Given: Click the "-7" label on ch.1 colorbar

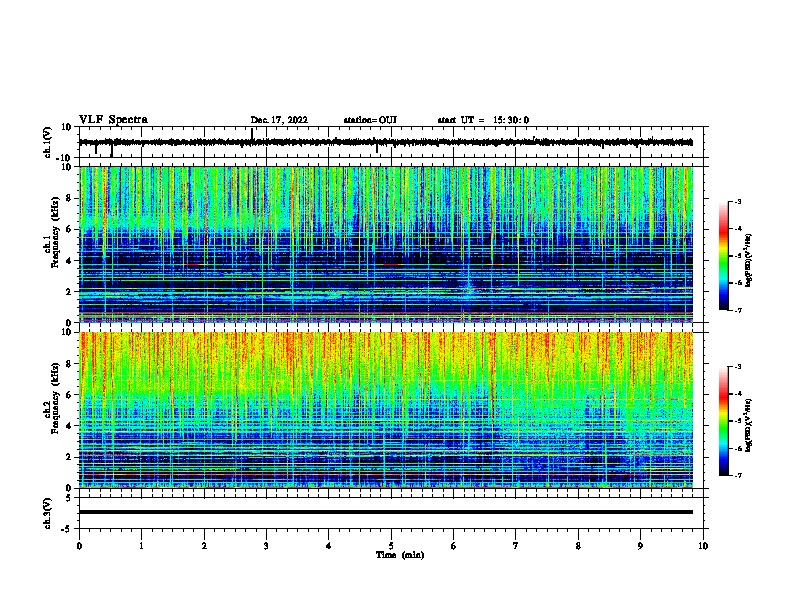Looking at the screenshot, I should click(x=737, y=310).
